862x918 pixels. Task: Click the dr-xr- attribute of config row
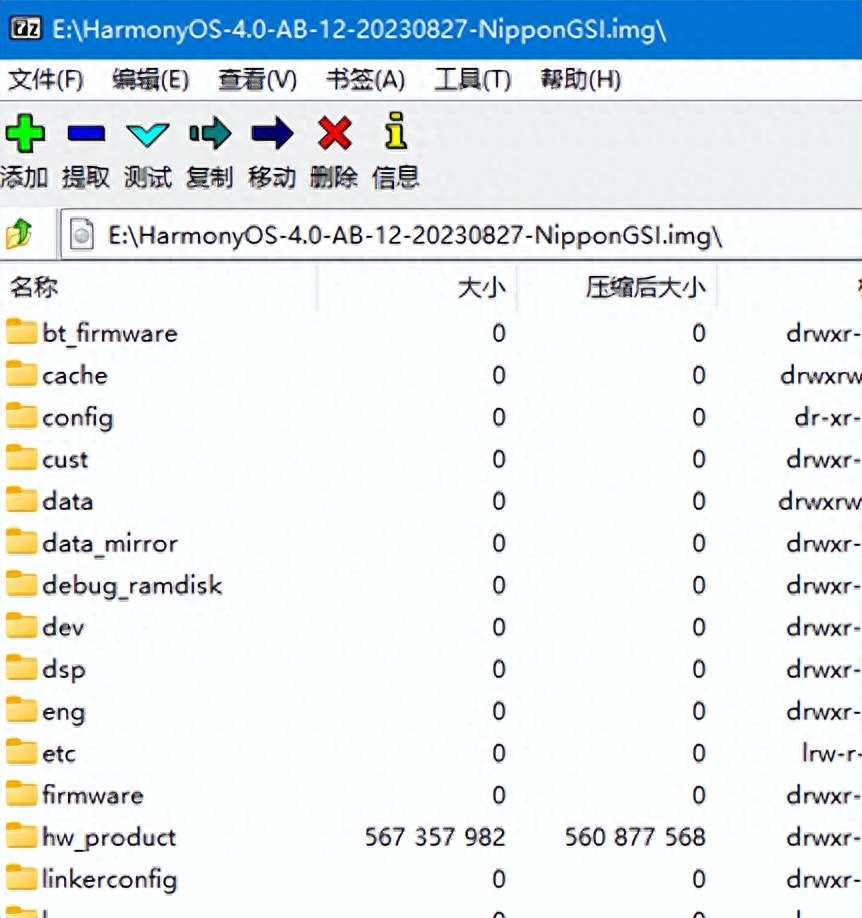pos(827,417)
